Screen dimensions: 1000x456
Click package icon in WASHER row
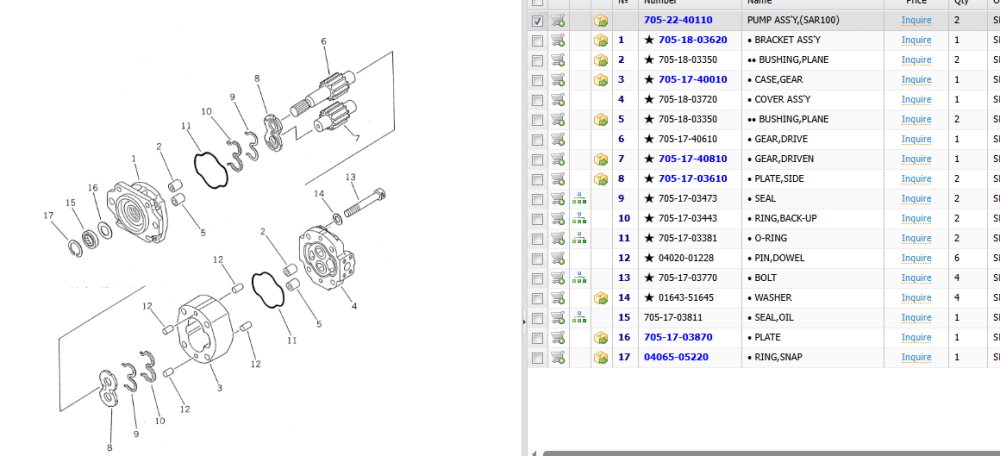(601, 298)
